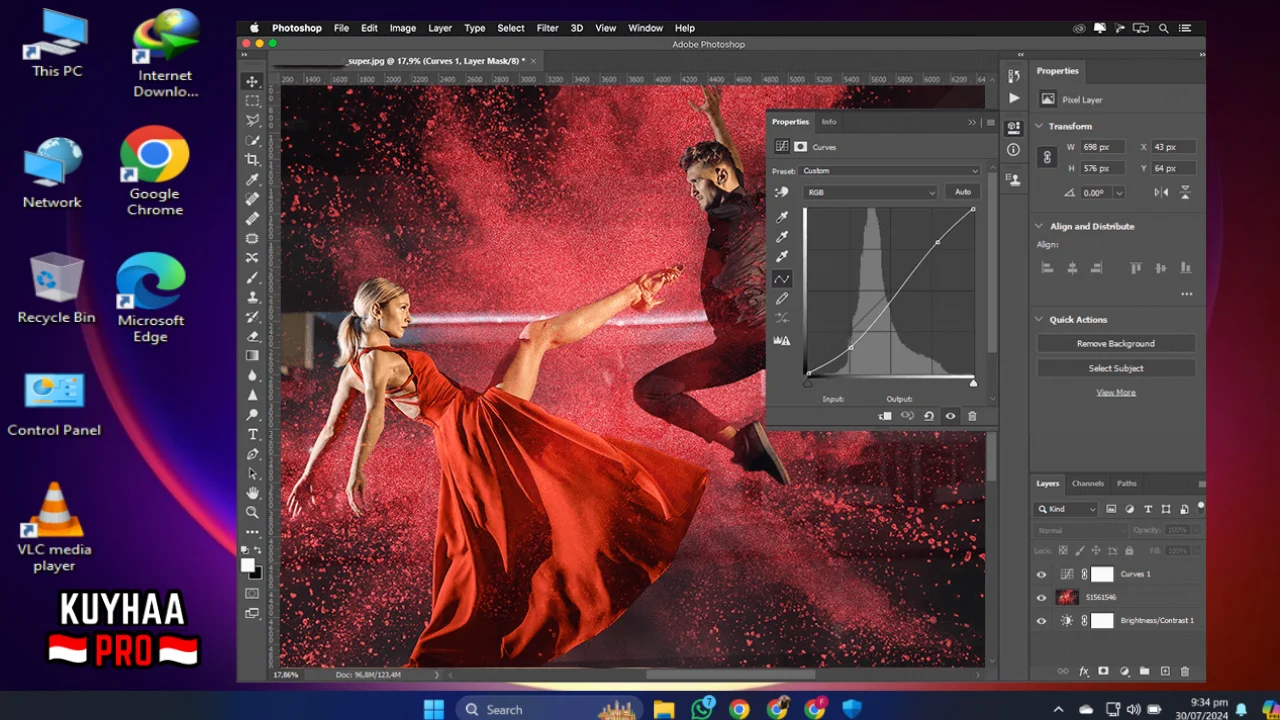Hide the 51561546 layer
1280x720 pixels.
pyautogui.click(x=1041, y=598)
